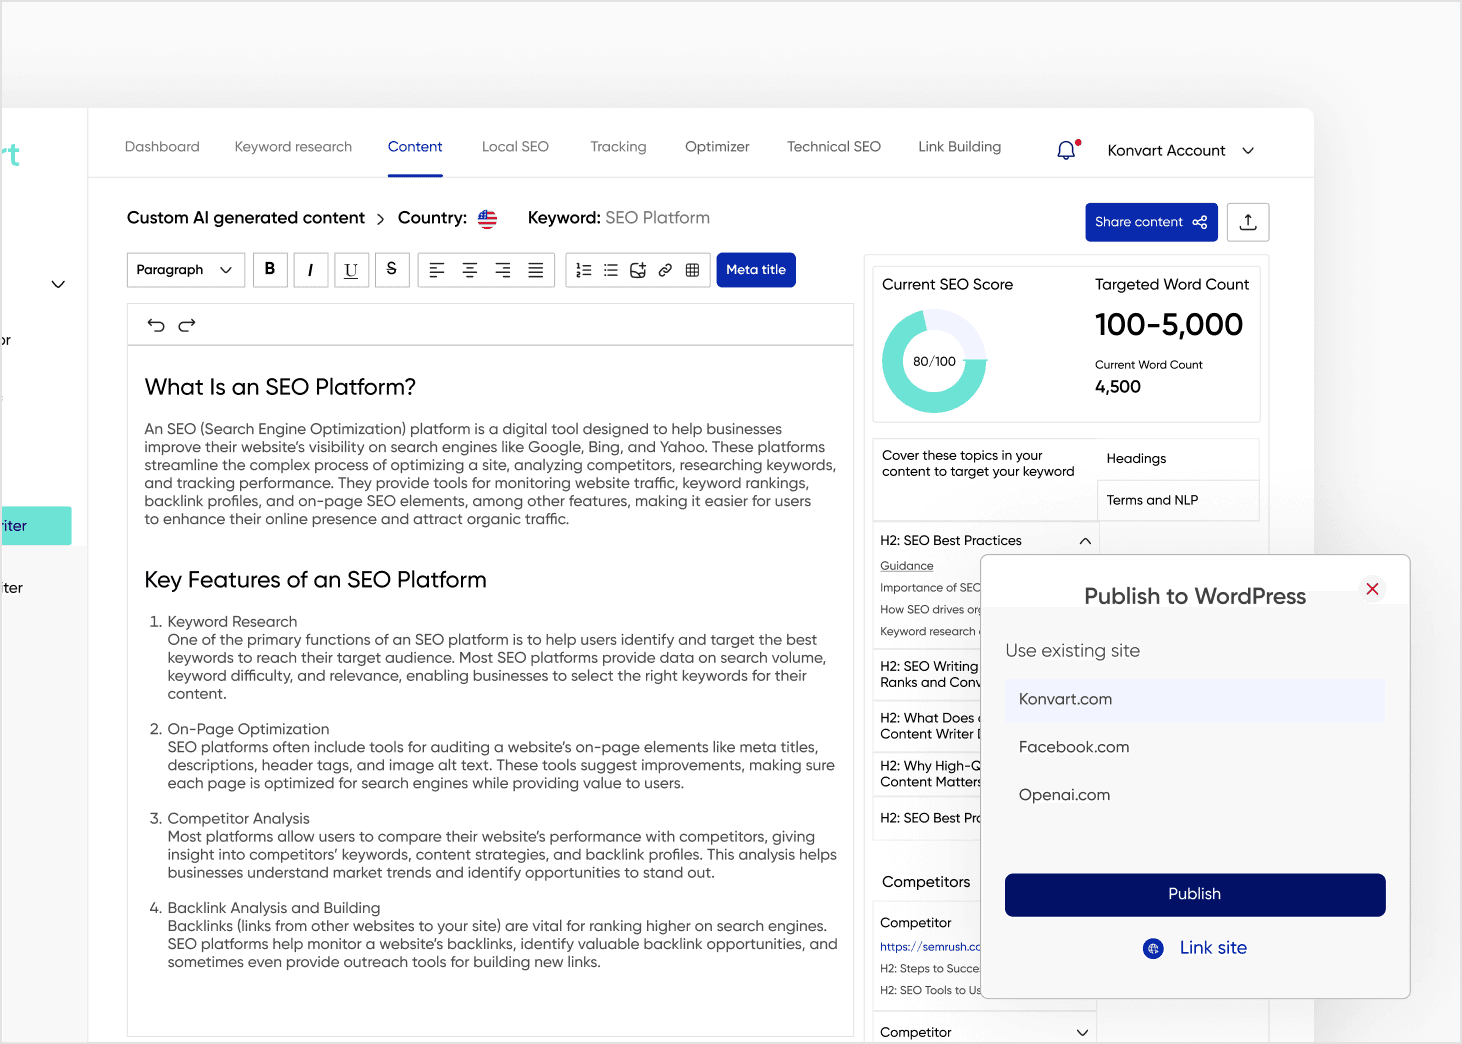Collapse the H2: SEO Best Practices section

click(1085, 541)
